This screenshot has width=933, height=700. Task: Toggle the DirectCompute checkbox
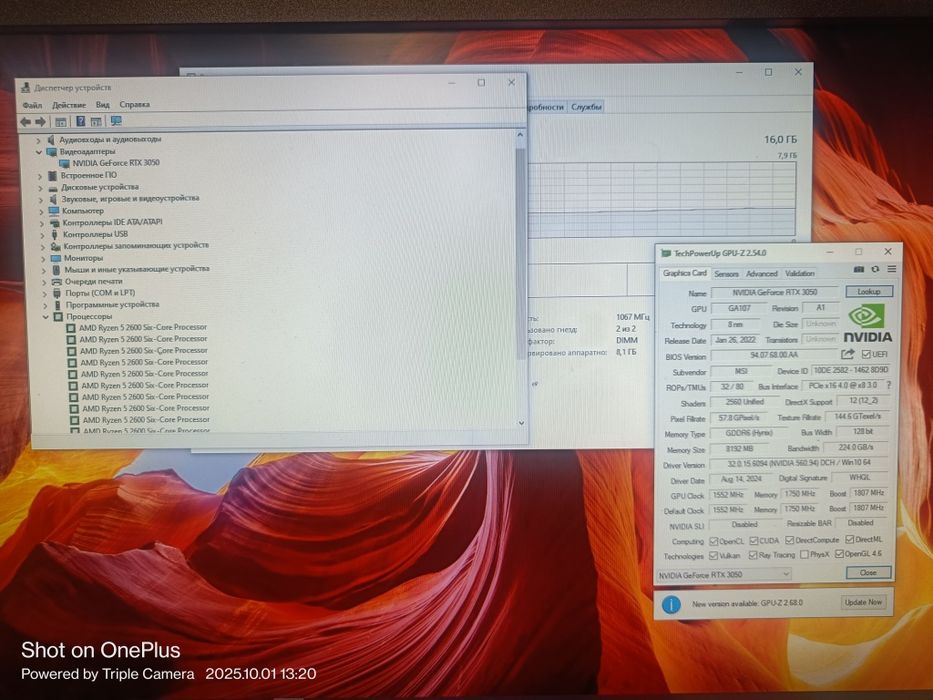(789, 540)
